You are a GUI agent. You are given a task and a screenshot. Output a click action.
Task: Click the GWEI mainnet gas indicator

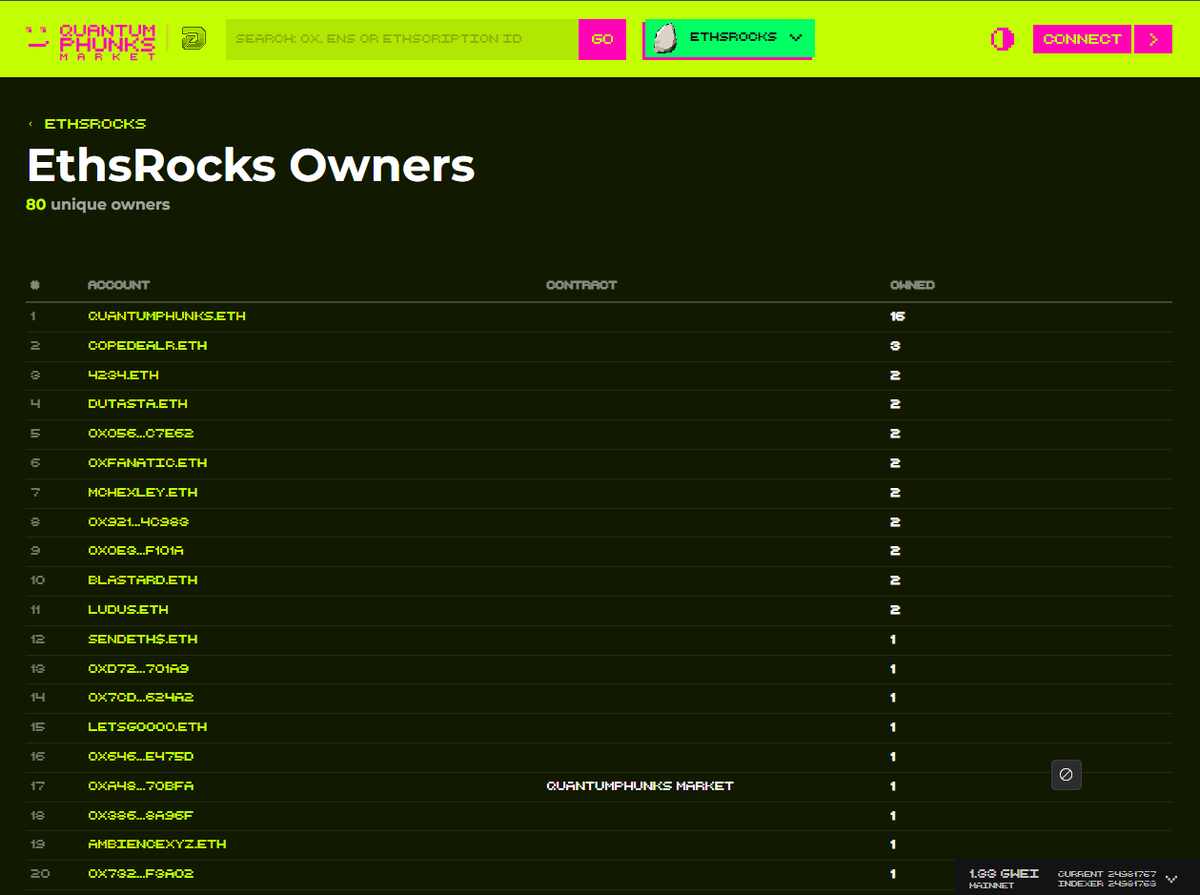[x=1004, y=878]
